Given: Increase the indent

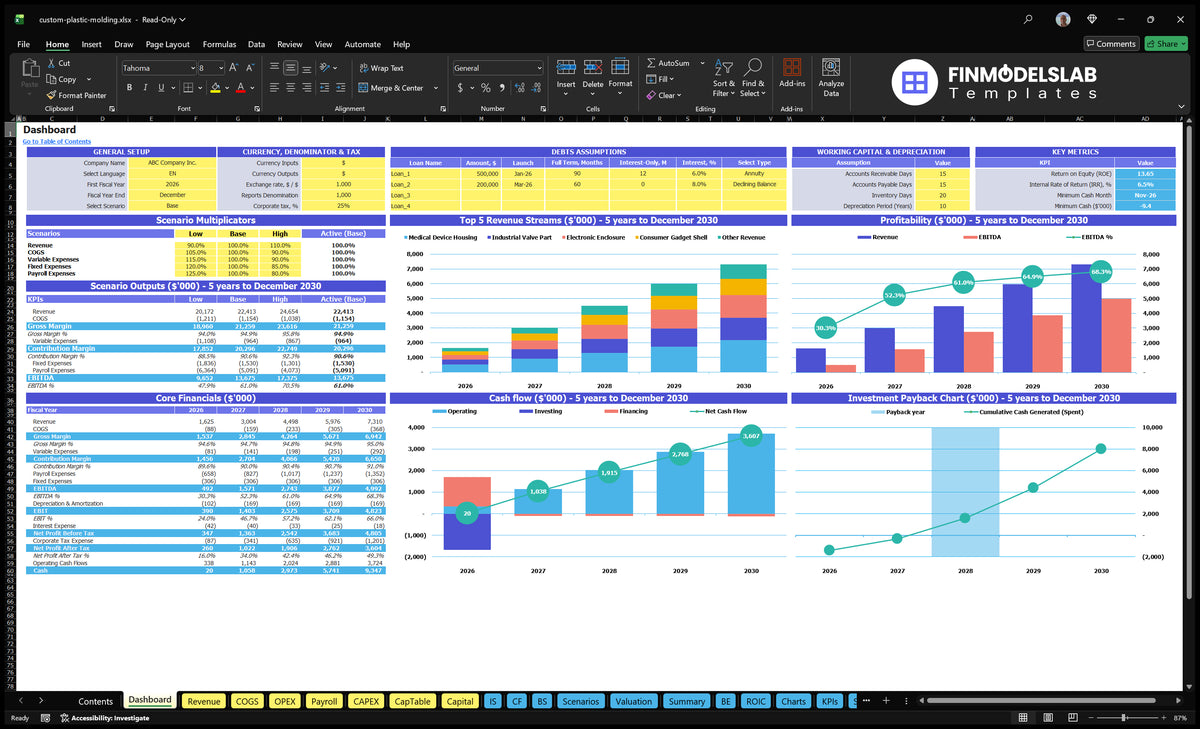Looking at the screenshot, I should pos(339,88).
